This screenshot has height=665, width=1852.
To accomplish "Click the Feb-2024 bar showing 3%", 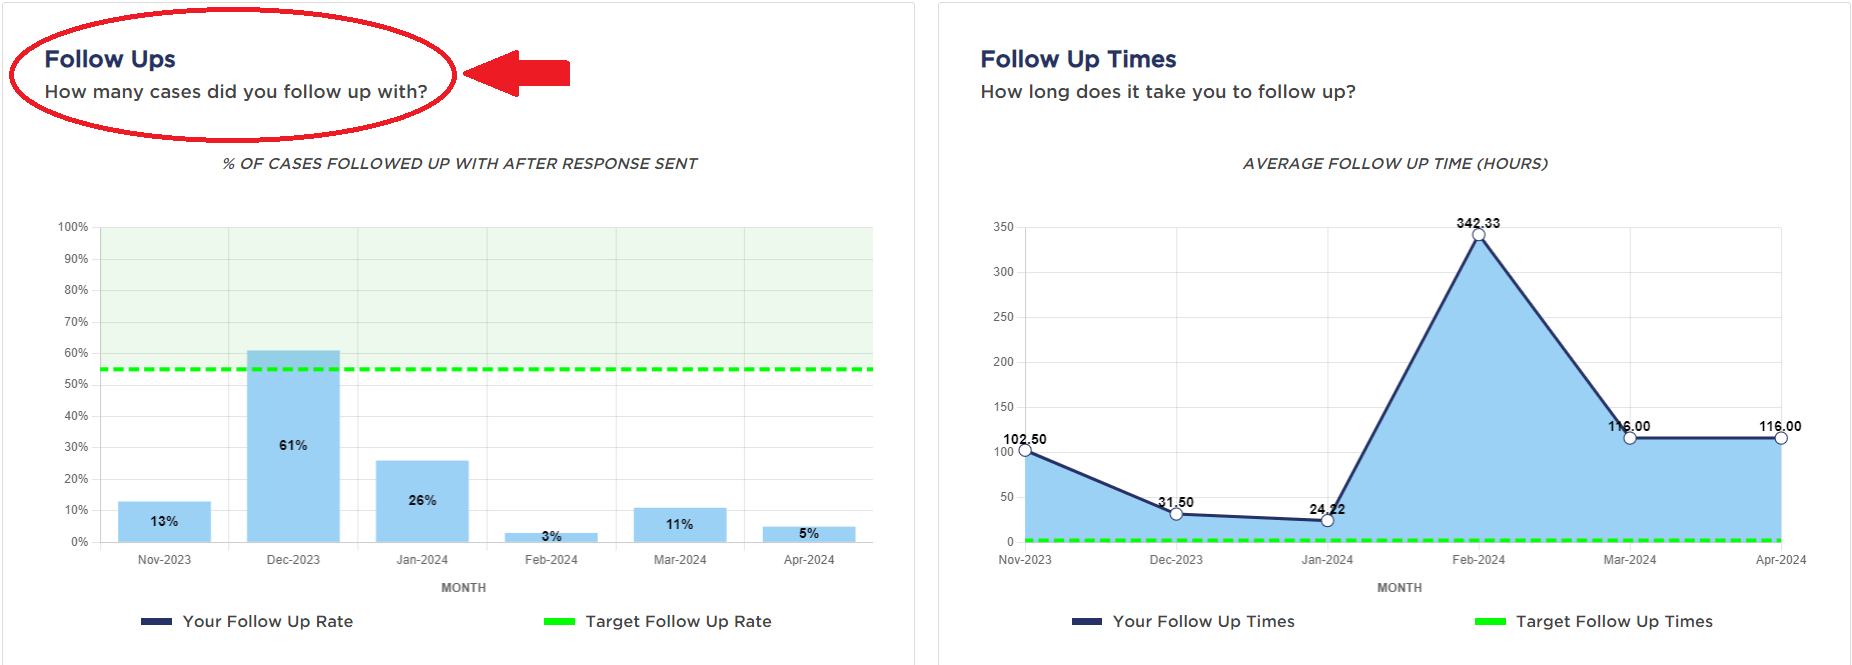I will coord(551,537).
